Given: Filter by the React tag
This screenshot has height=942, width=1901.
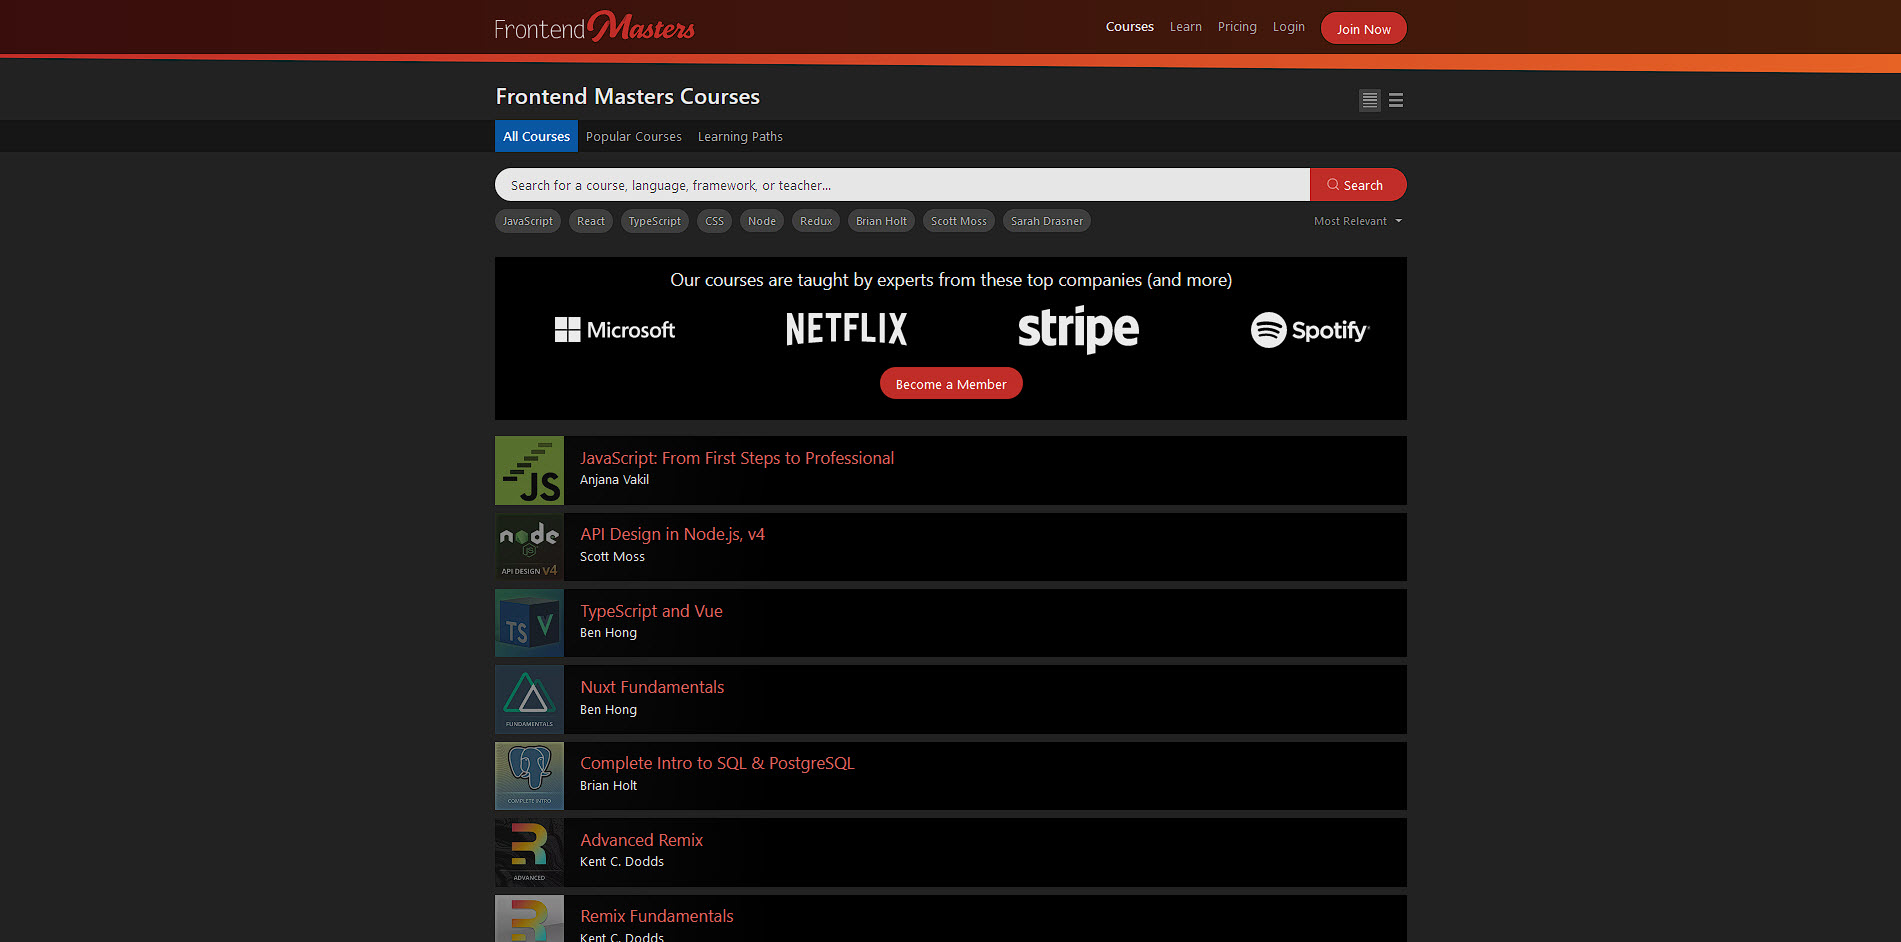Looking at the screenshot, I should pyautogui.click(x=591, y=221).
